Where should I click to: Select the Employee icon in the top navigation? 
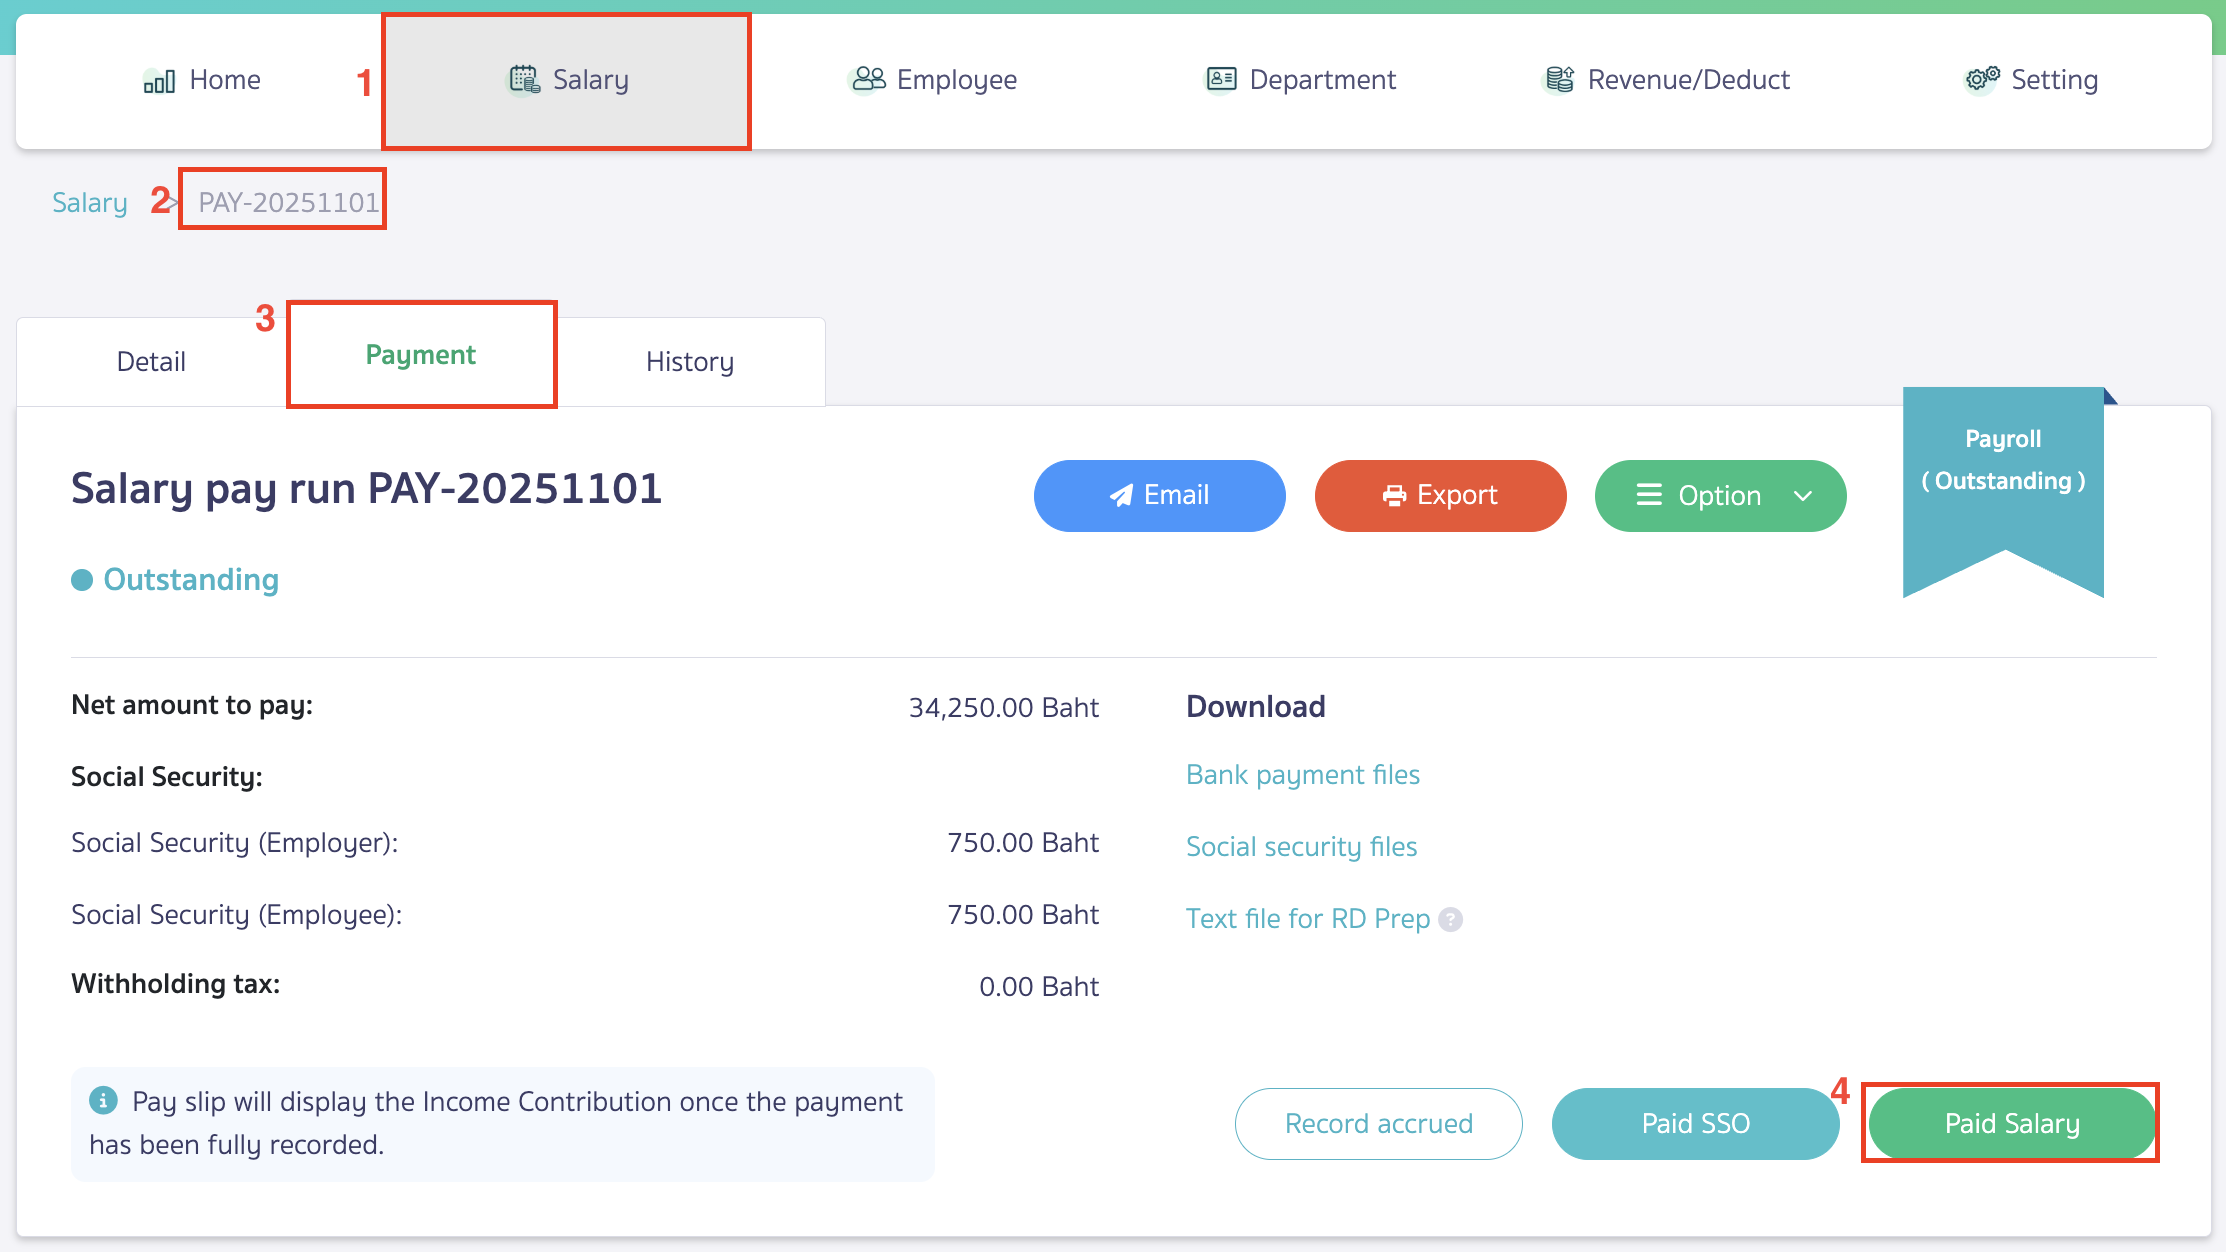[866, 79]
